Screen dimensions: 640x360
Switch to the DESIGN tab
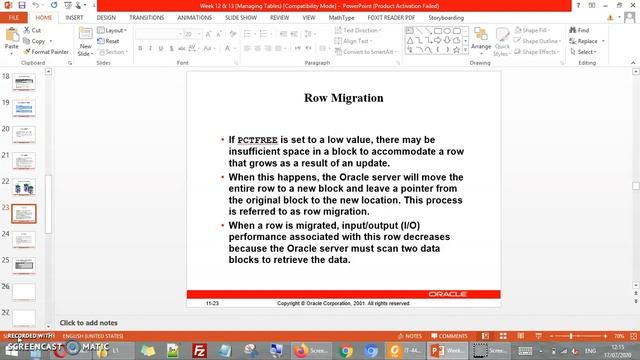click(106, 18)
